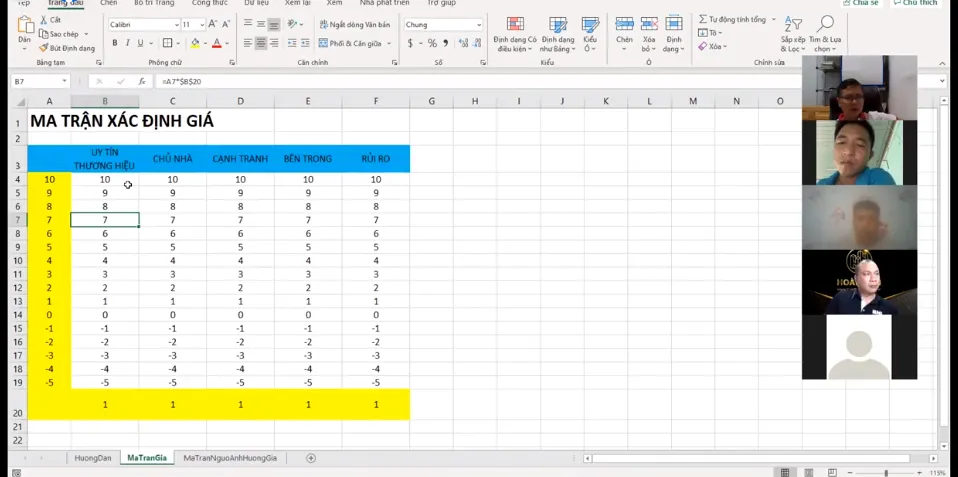The height and width of the screenshot is (477, 958).
Task: Click the Cut (Cắt) scissors icon
Action: (x=43, y=20)
